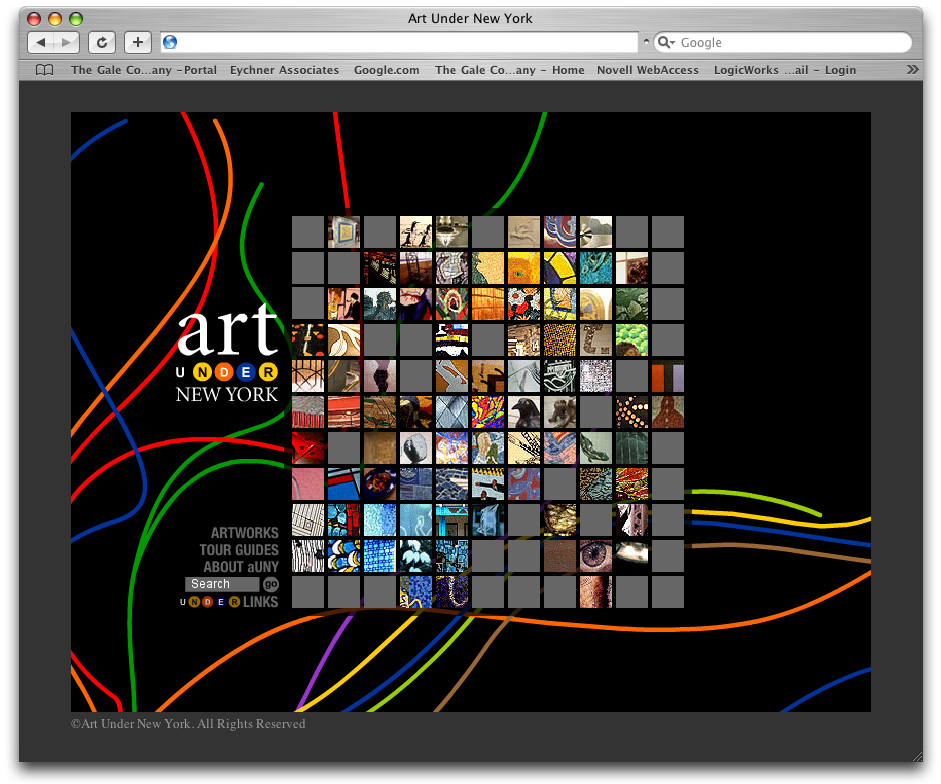Open the red lips portrait thumbnail
This screenshot has width=941, height=784.
point(416,304)
